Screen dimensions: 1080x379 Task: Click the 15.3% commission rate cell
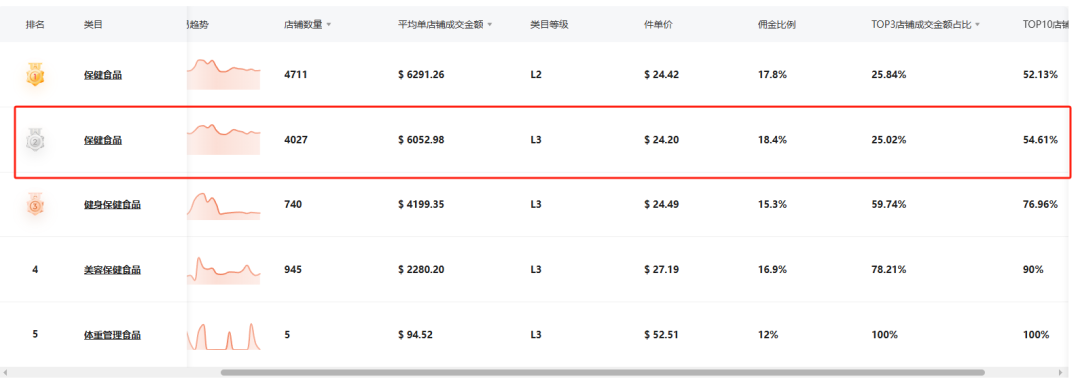tap(772, 205)
